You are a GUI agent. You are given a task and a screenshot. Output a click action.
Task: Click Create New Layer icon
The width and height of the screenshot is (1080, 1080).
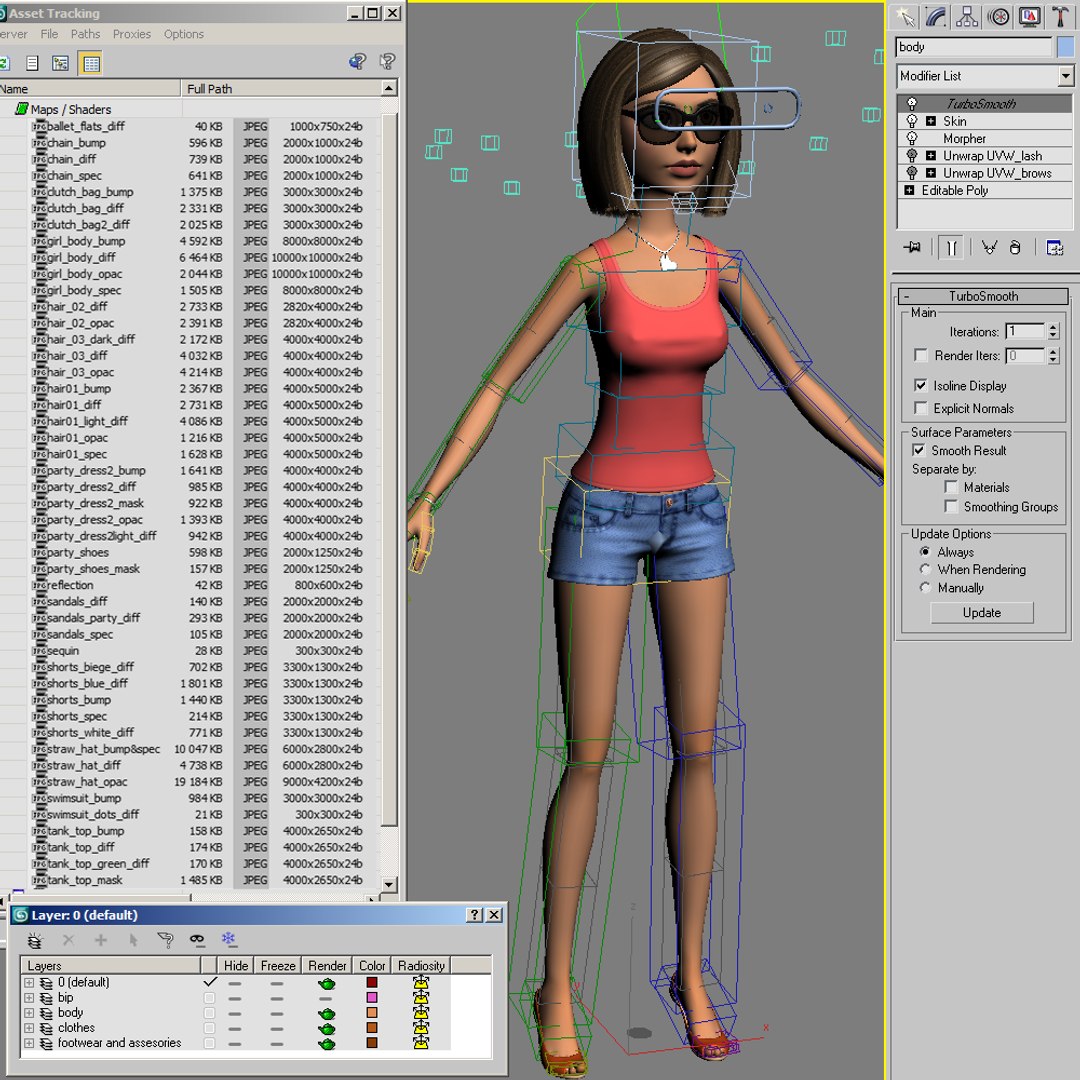pos(34,940)
